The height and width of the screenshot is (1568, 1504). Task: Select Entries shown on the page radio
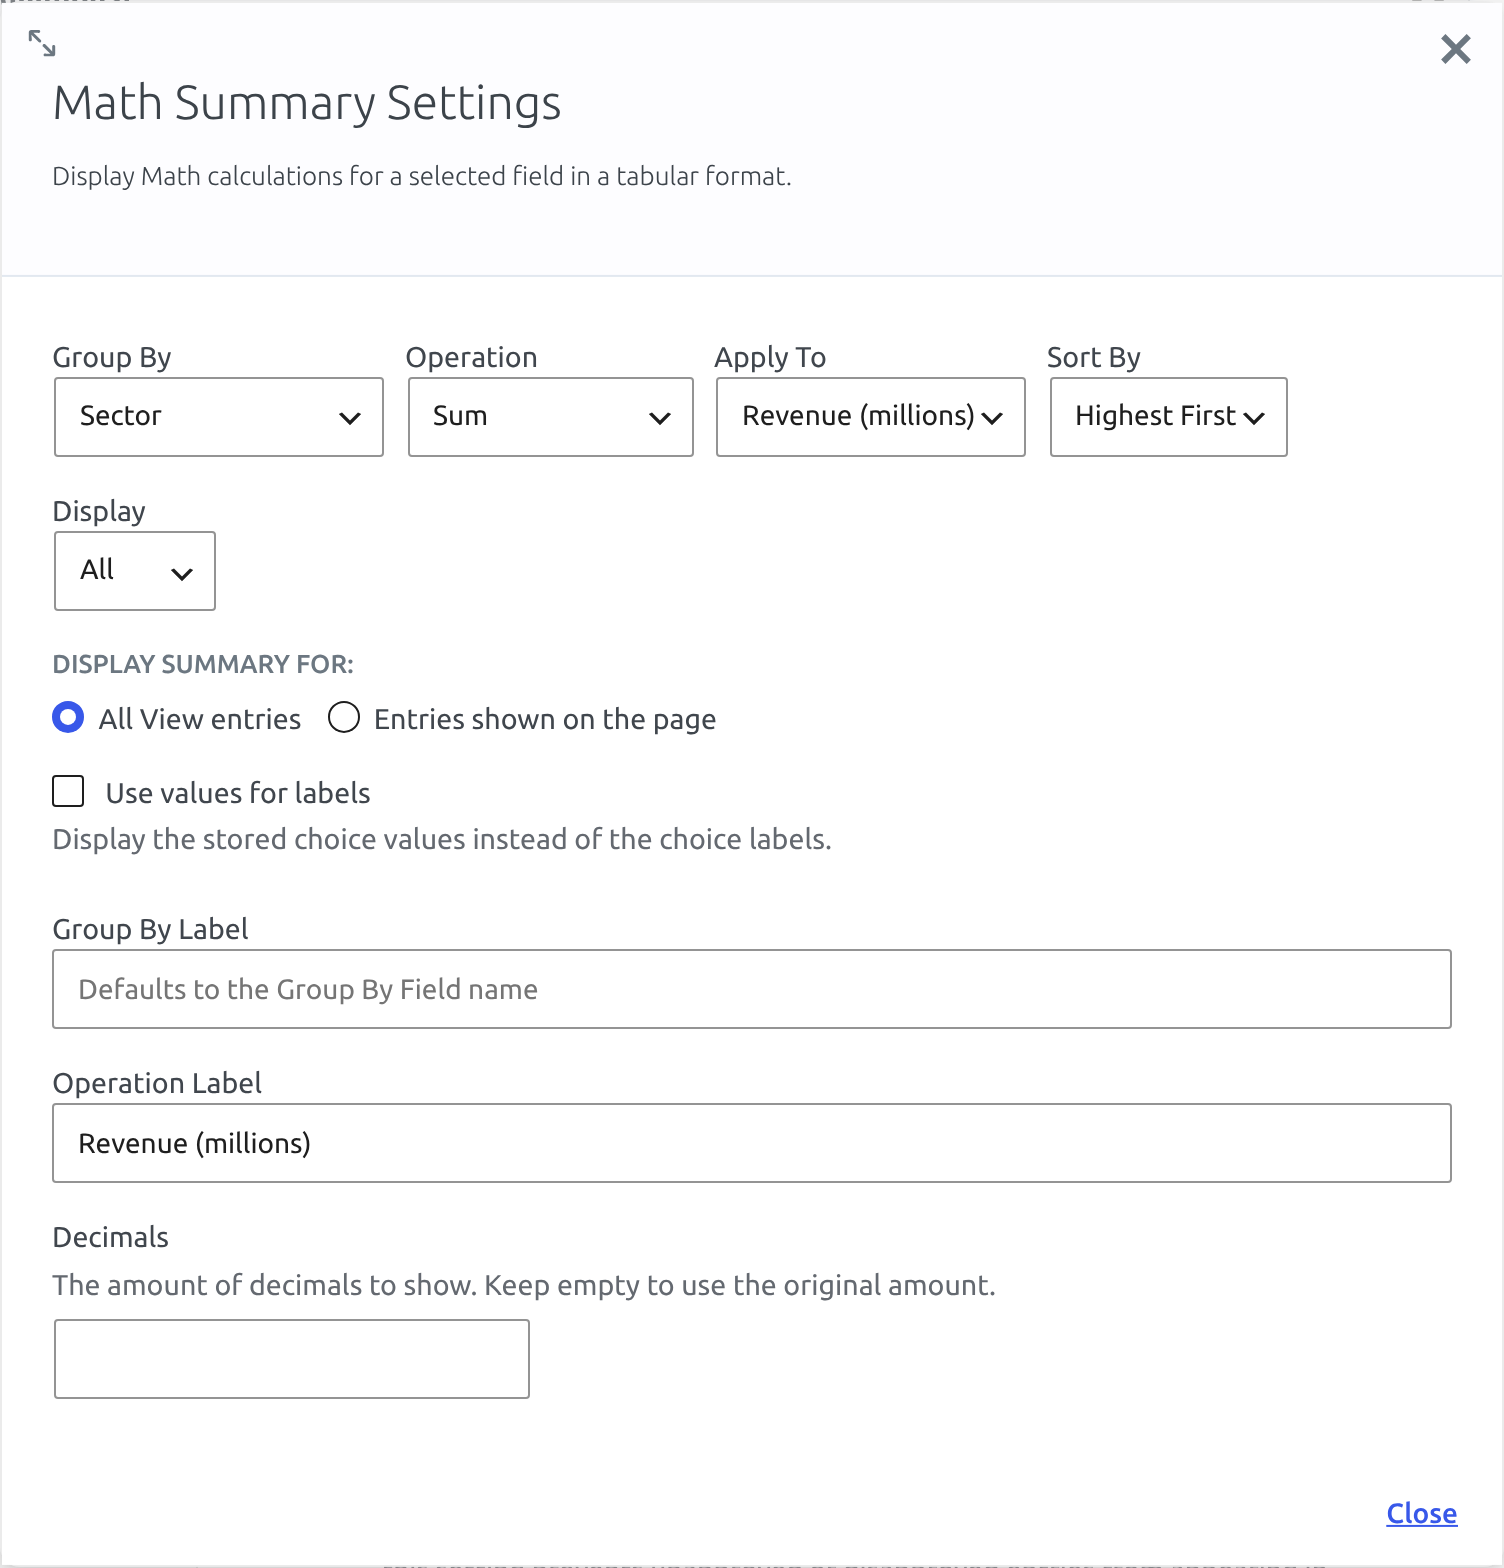(344, 718)
